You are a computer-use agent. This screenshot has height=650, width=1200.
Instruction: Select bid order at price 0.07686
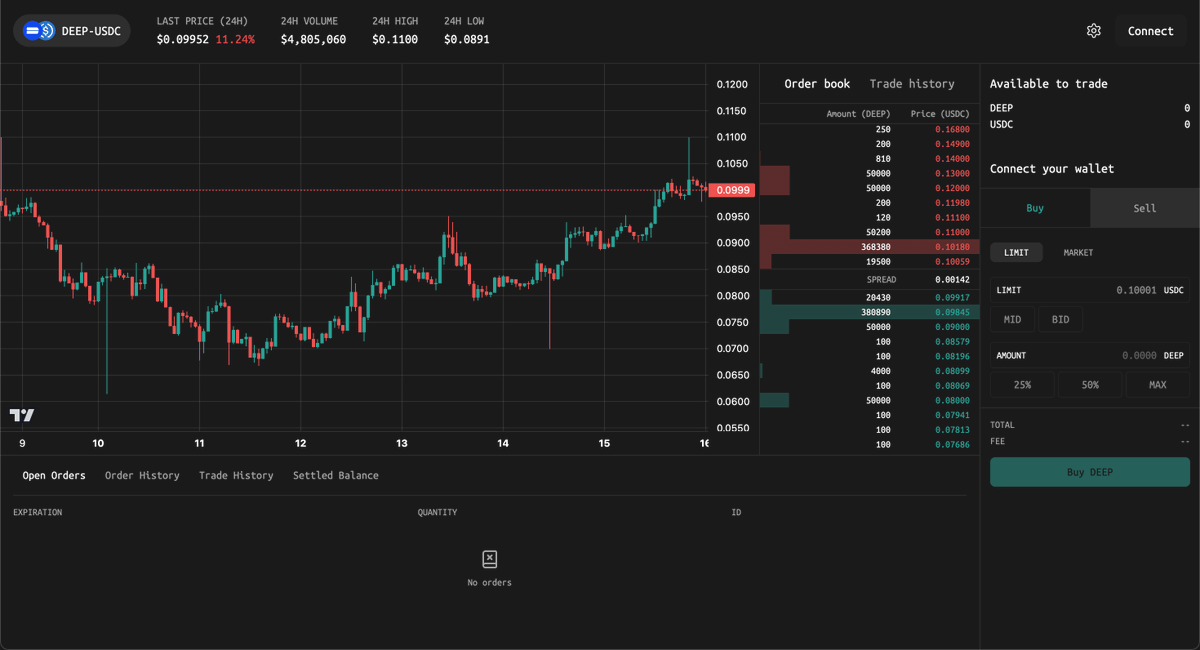point(870,444)
